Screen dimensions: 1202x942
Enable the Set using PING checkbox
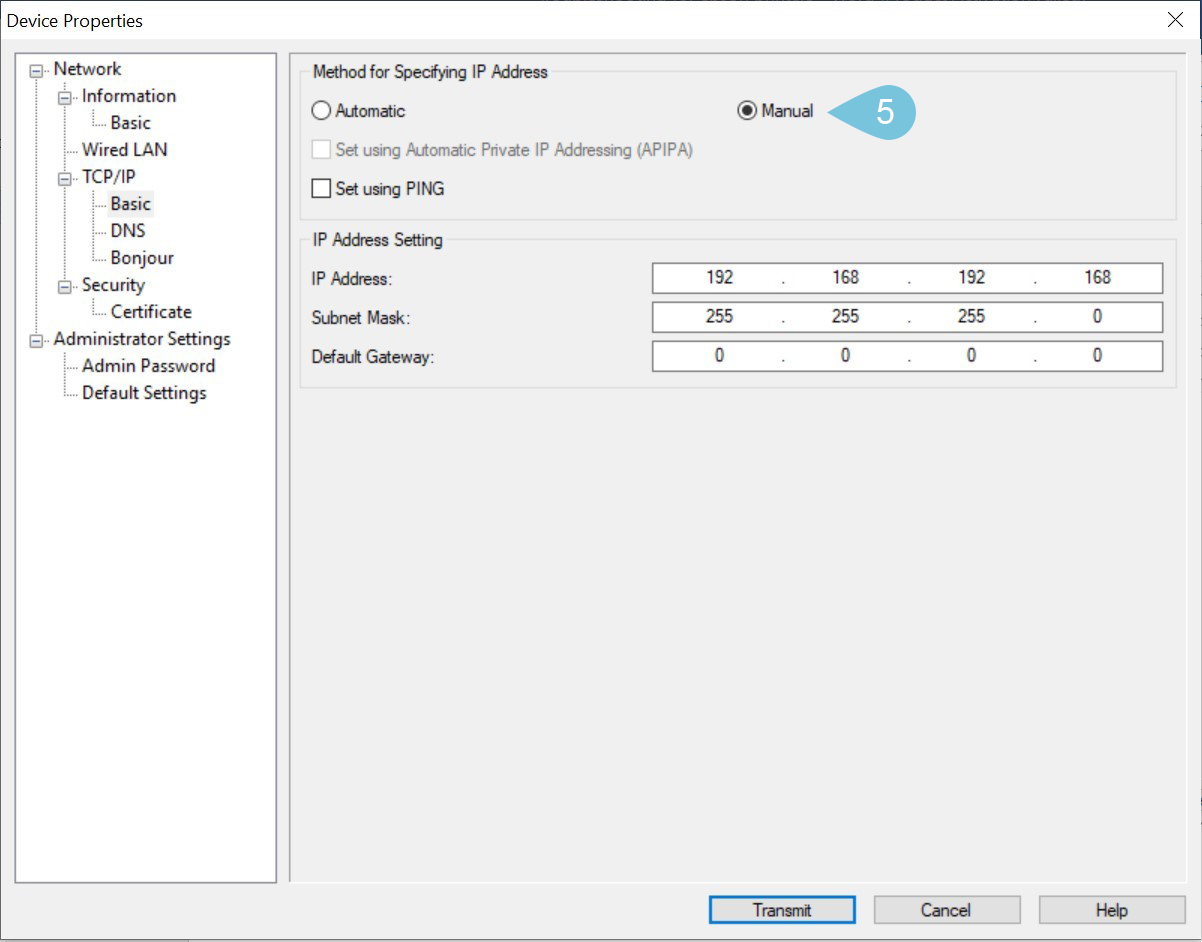click(x=321, y=188)
